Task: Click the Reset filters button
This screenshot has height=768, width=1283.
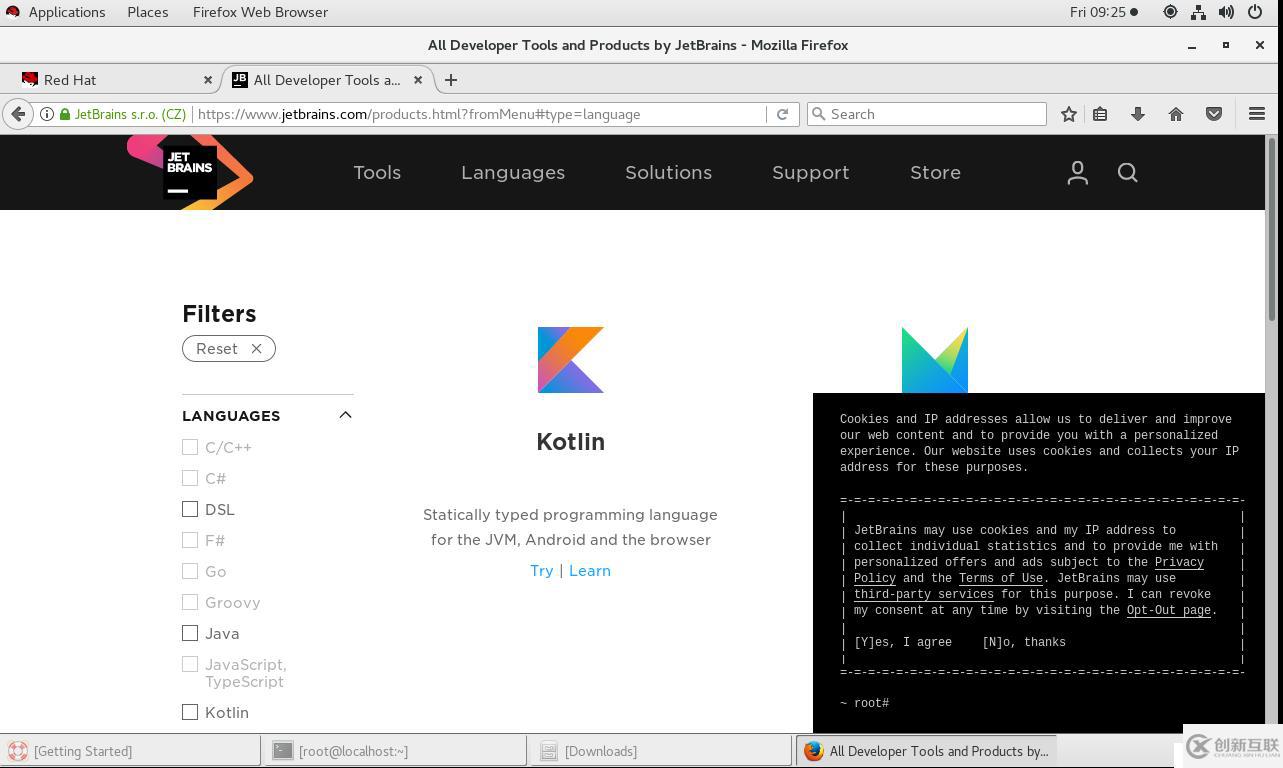Action: tap(228, 348)
